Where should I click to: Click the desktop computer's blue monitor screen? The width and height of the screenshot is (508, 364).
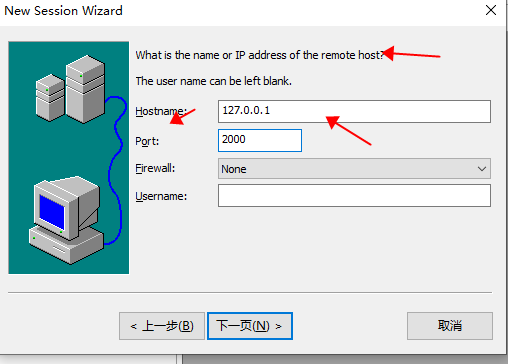[x=52, y=212]
